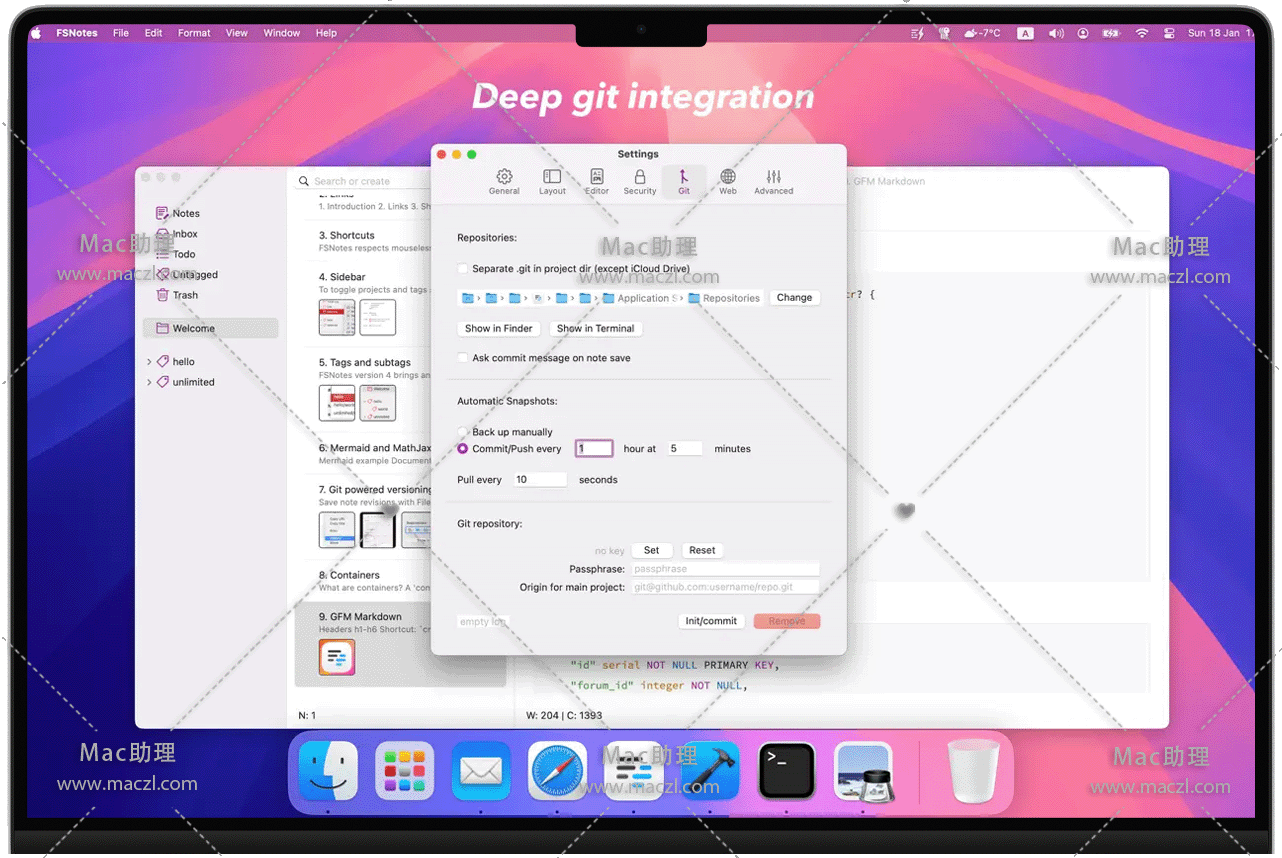Select the Welcome project folder
This screenshot has height=858, width=1282.
coord(211,328)
